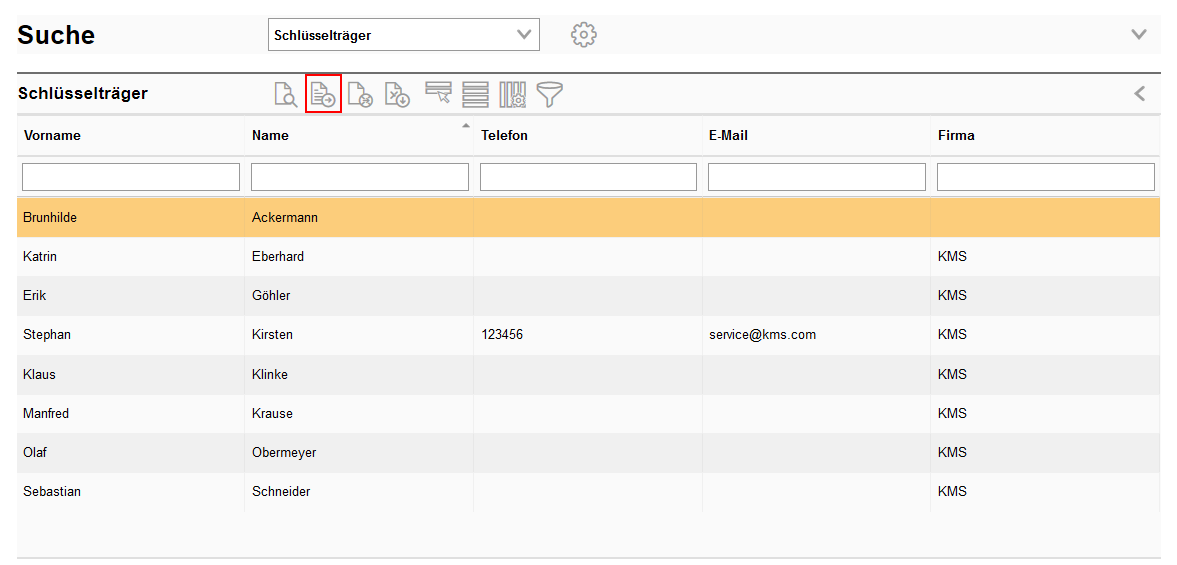This screenshot has height=565, width=1177.
Task: Click the Excel export download icon
Action: 397,94
